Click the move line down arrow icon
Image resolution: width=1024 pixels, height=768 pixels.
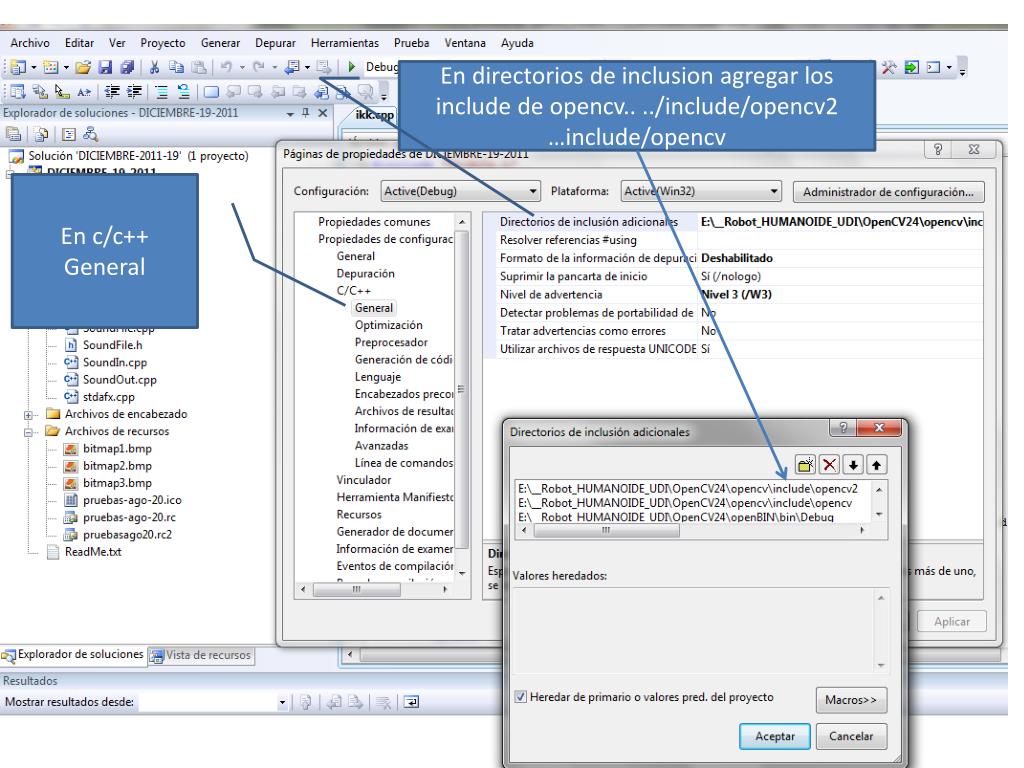[x=853, y=465]
